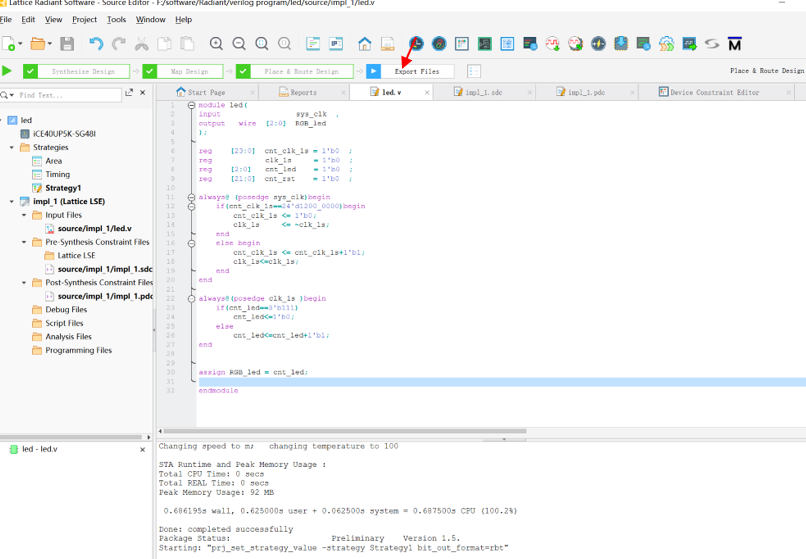Select the iCE40UP5K-SG48I device item

(x=64, y=134)
